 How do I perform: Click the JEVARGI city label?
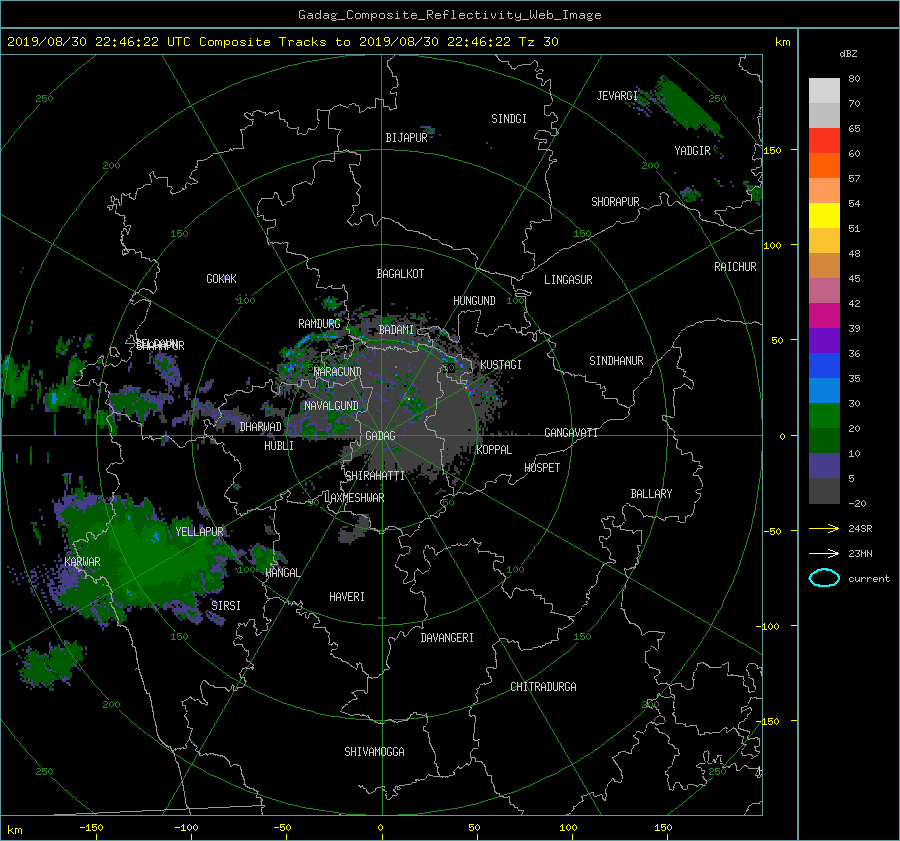coord(617,96)
